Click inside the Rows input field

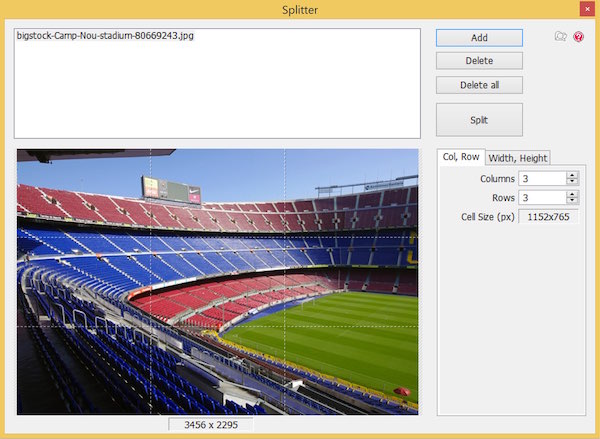click(541, 197)
